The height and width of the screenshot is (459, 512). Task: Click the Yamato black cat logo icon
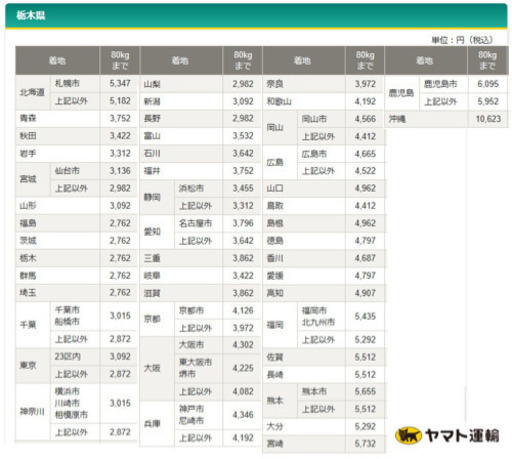(408, 435)
